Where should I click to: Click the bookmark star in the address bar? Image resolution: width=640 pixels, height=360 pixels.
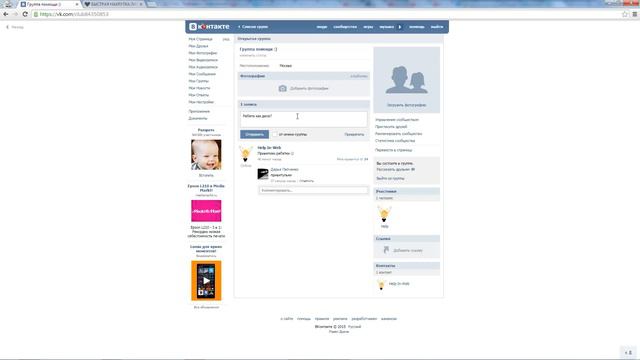(x=625, y=14)
